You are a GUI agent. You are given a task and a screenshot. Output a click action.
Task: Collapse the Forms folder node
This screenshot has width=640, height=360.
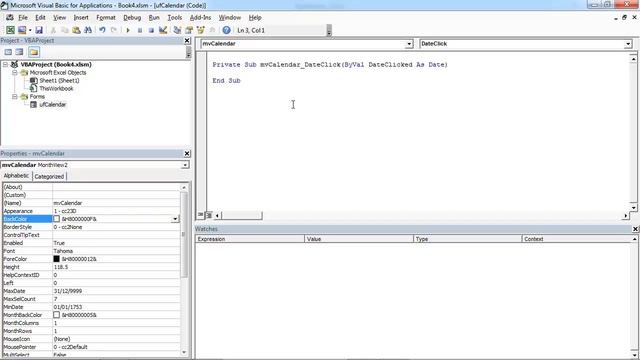[x=15, y=97]
